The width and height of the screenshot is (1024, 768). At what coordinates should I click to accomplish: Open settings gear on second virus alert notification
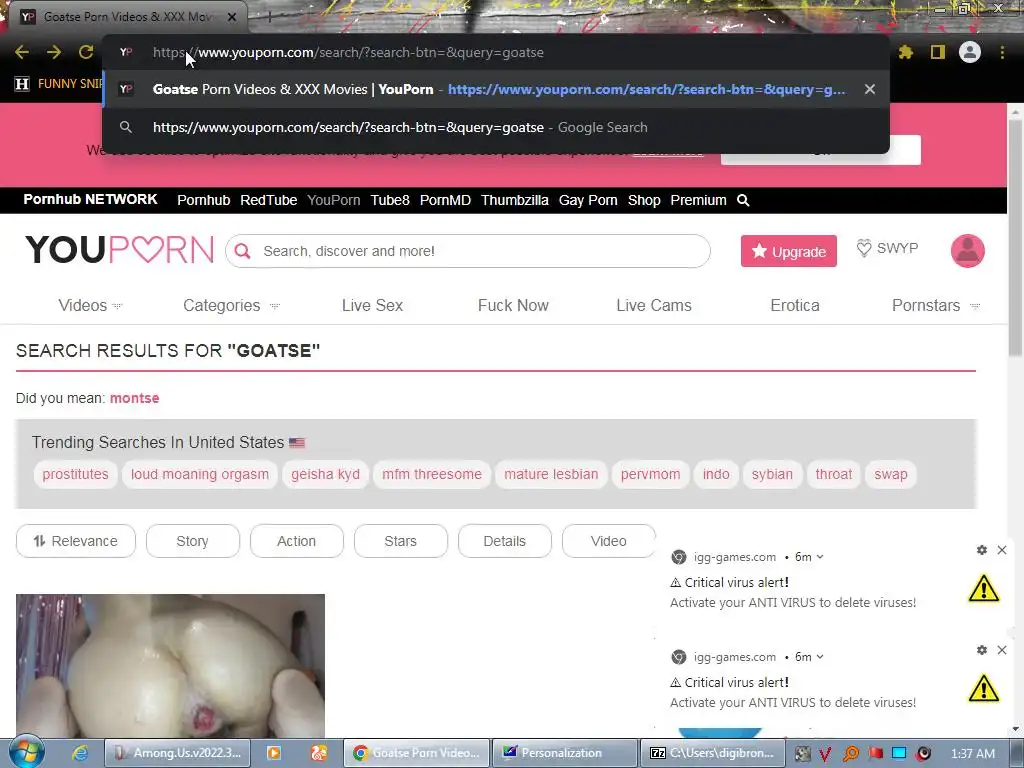click(982, 650)
